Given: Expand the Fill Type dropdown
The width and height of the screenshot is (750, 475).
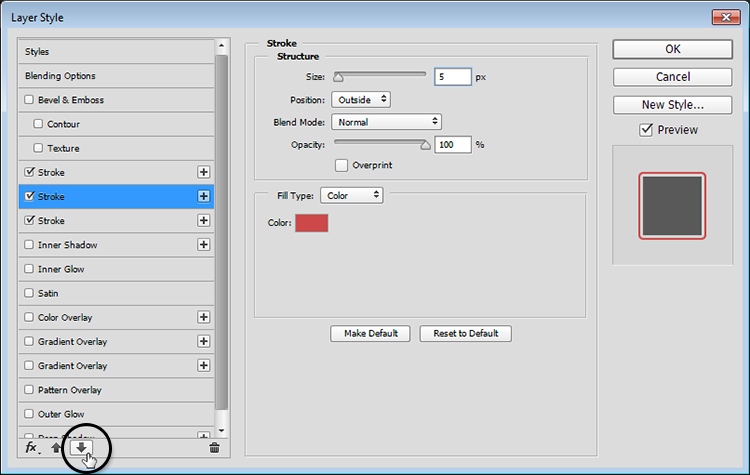Looking at the screenshot, I should (351, 196).
